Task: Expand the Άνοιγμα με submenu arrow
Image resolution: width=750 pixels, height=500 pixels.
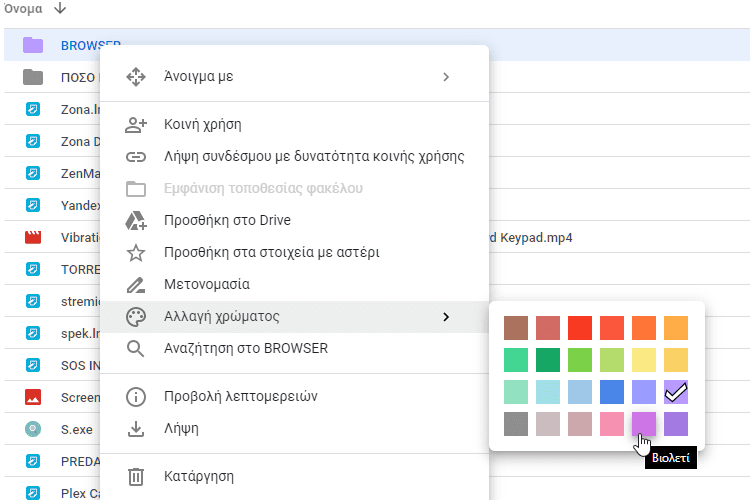Action: point(446,77)
